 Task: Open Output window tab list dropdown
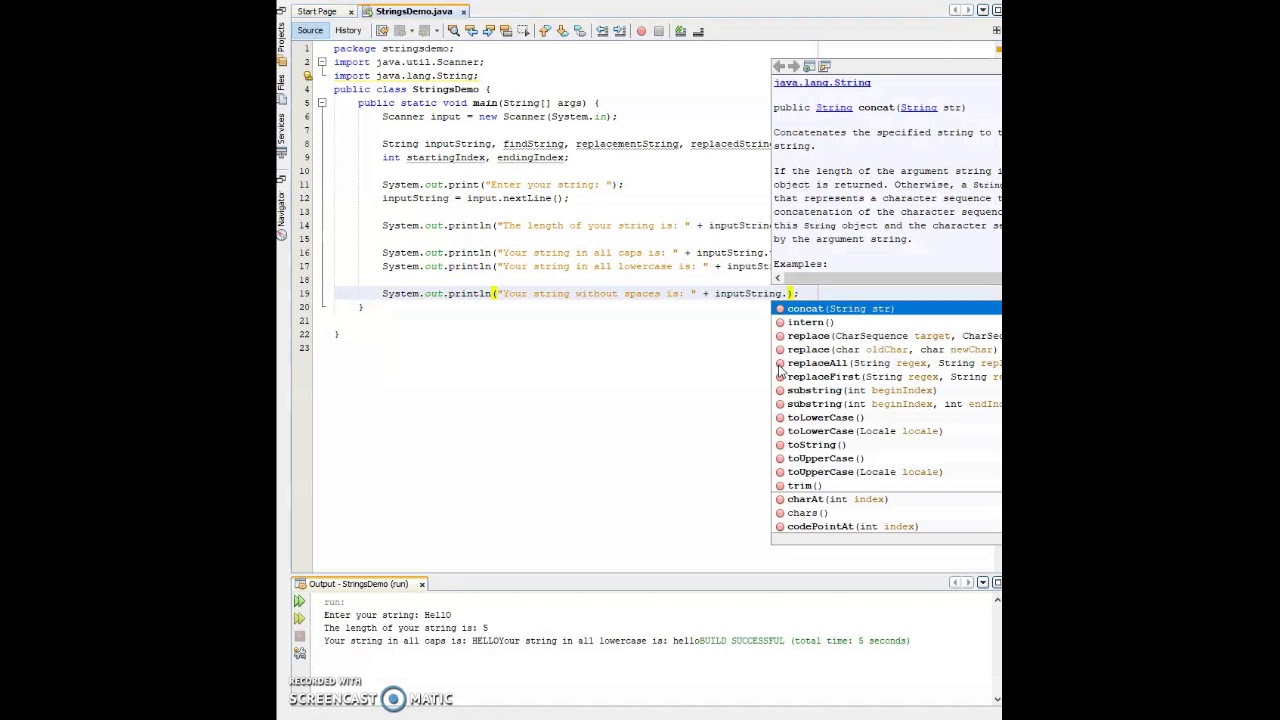click(x=983, y=582)
